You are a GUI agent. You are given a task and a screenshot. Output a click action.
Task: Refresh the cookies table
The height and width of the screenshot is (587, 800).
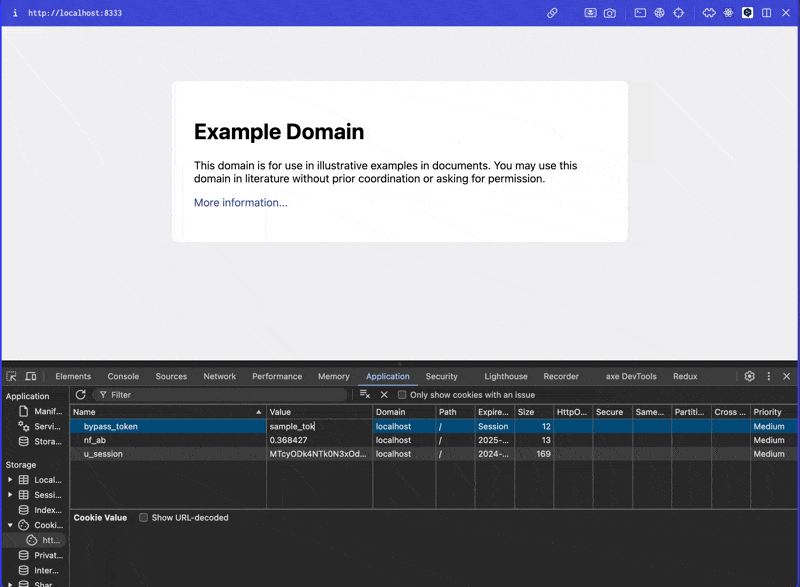(x=81, y=394)
